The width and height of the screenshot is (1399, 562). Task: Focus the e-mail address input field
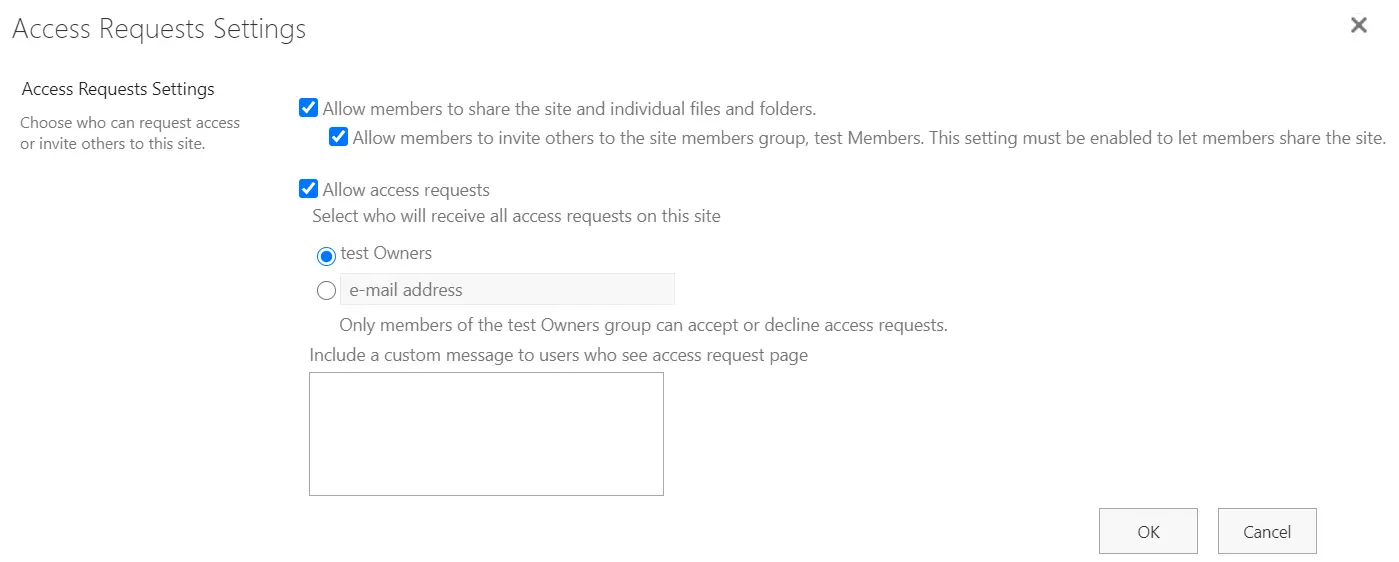coord(507,290)
